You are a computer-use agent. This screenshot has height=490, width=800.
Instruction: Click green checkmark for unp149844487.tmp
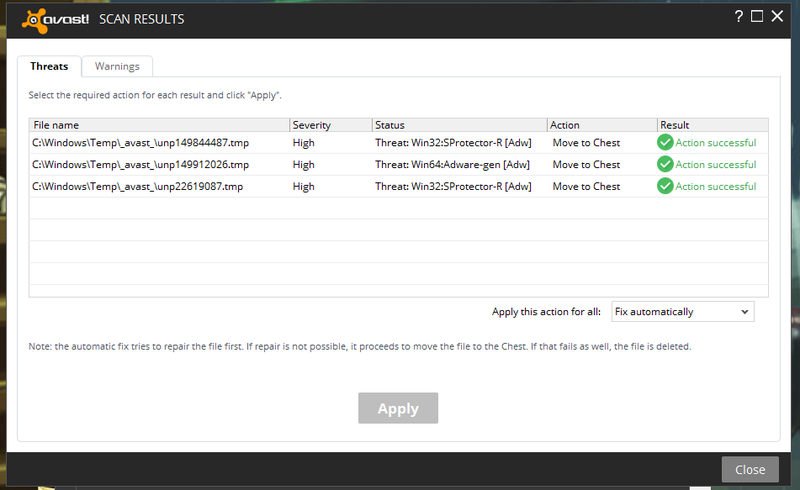click(665, 142)
